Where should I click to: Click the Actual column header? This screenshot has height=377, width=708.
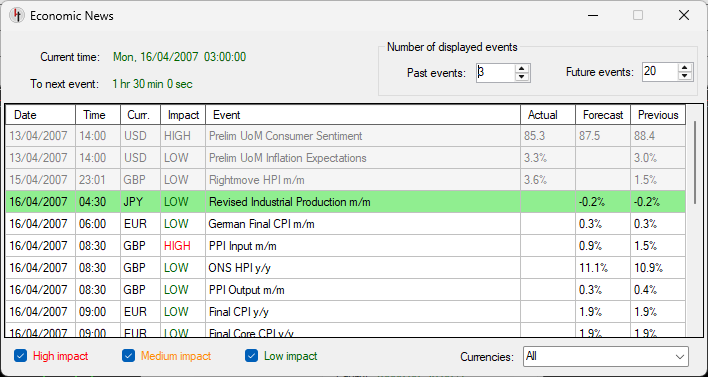click(x=548, y=115)
